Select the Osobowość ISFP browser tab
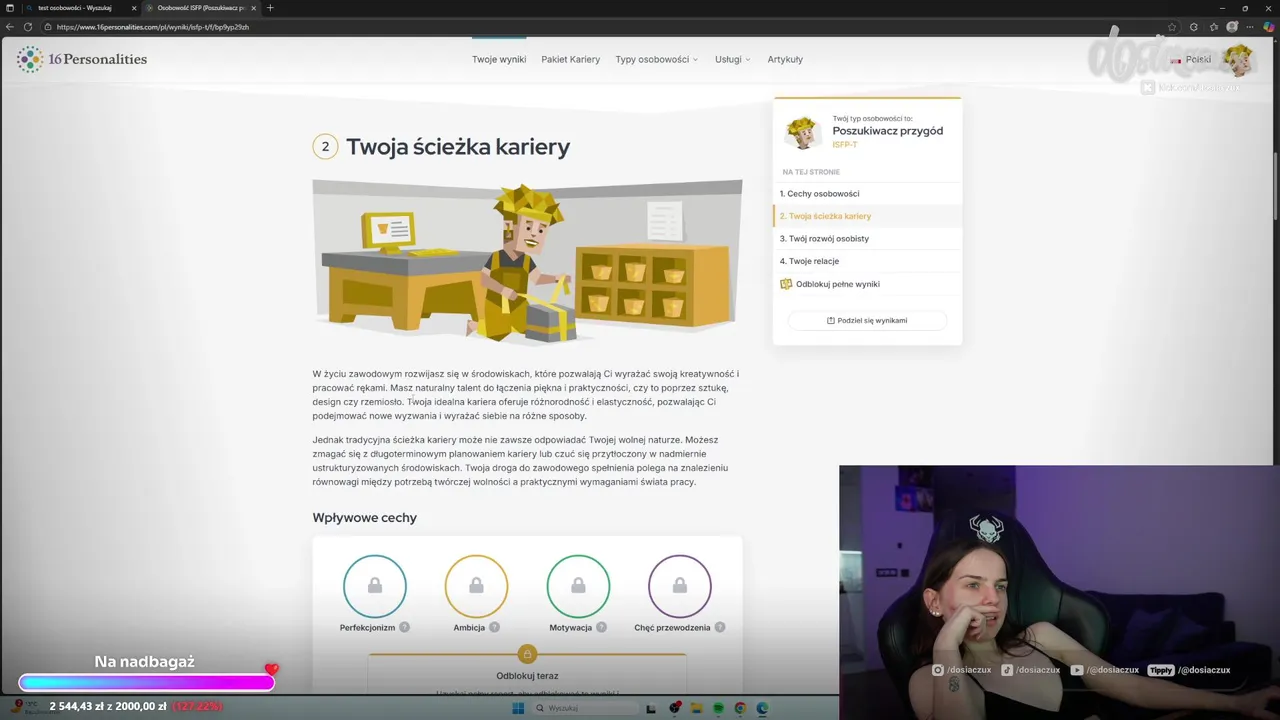Screen dimensions: 1280x720 tap(201, 8)
